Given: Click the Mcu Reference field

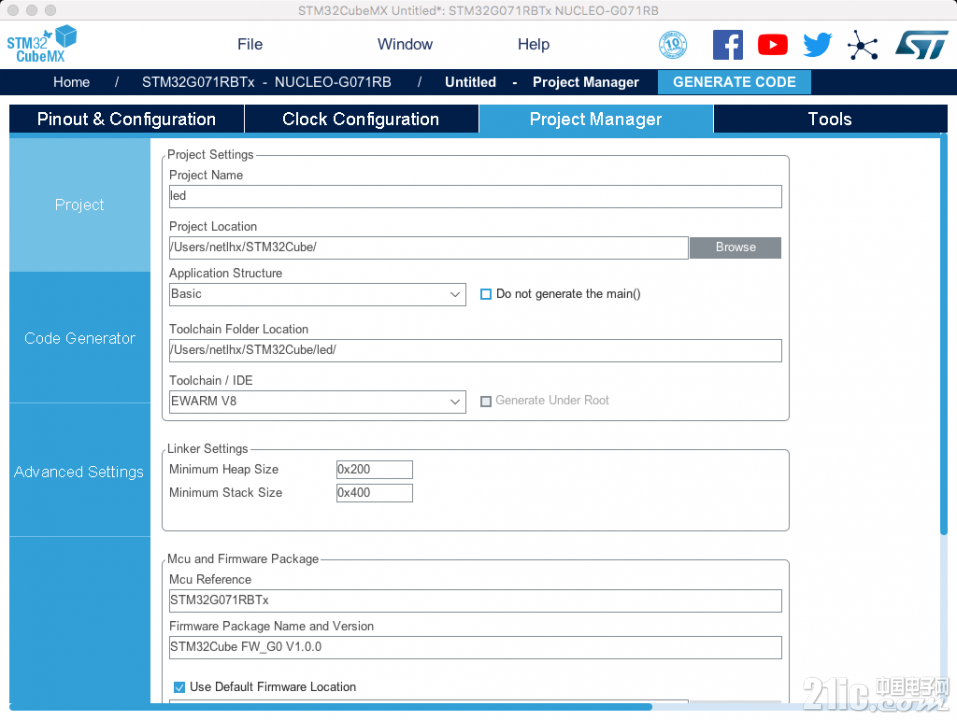Looking at the screenshot, I should click(x=475, y=600).
